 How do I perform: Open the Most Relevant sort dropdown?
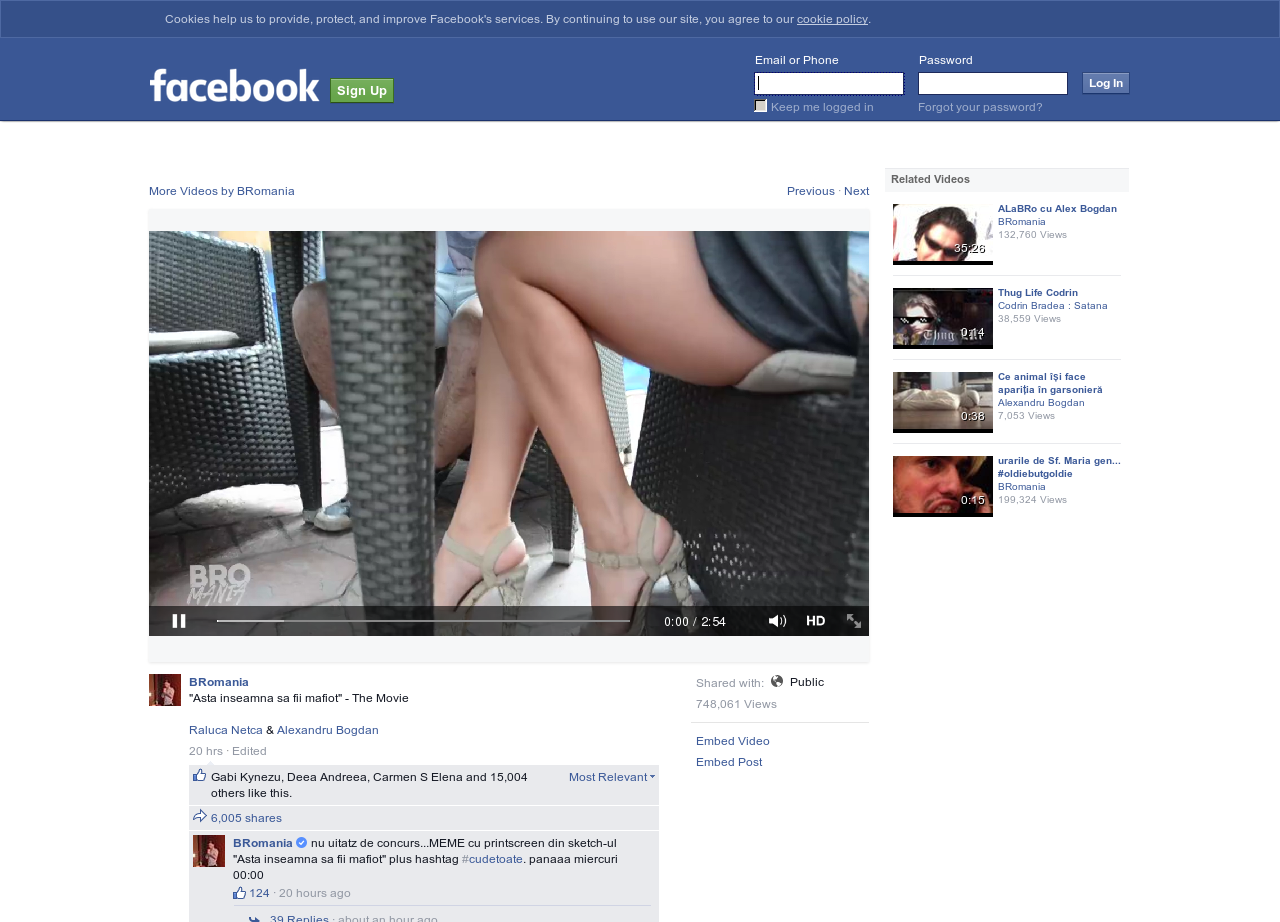tap(612, 777)
